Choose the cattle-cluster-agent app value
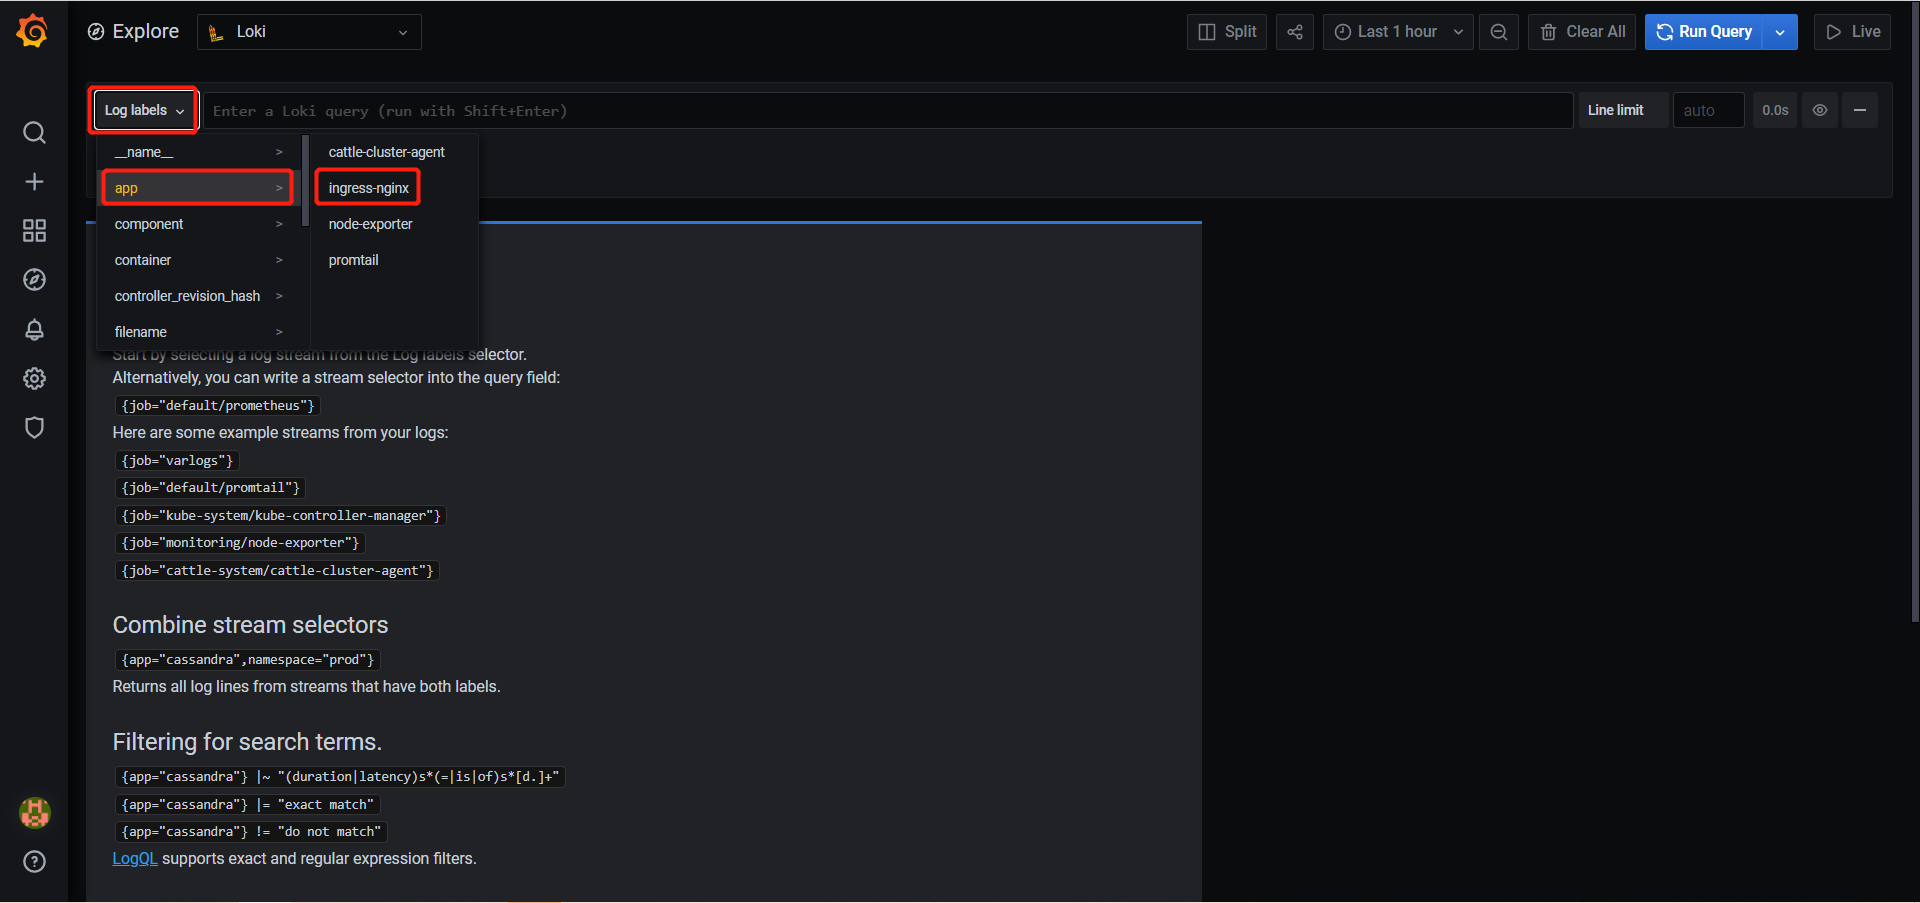 click(x=387, y=152)
